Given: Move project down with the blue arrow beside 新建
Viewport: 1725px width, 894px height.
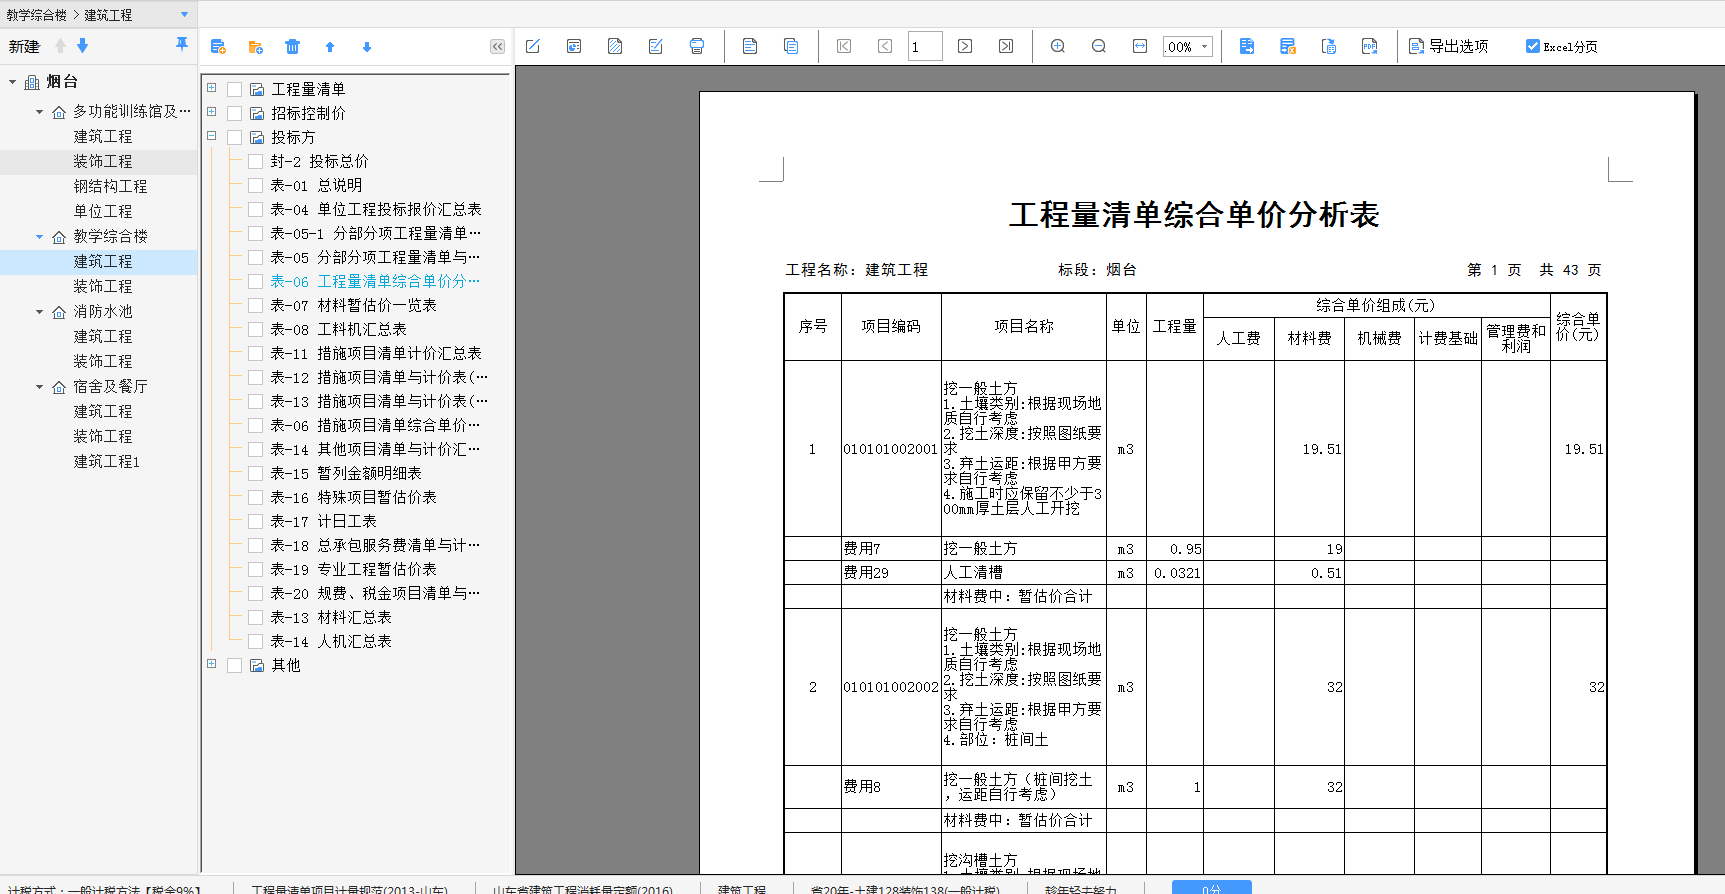Looking at the screenshot, I should pyautogui.click(x=83, y=46).
